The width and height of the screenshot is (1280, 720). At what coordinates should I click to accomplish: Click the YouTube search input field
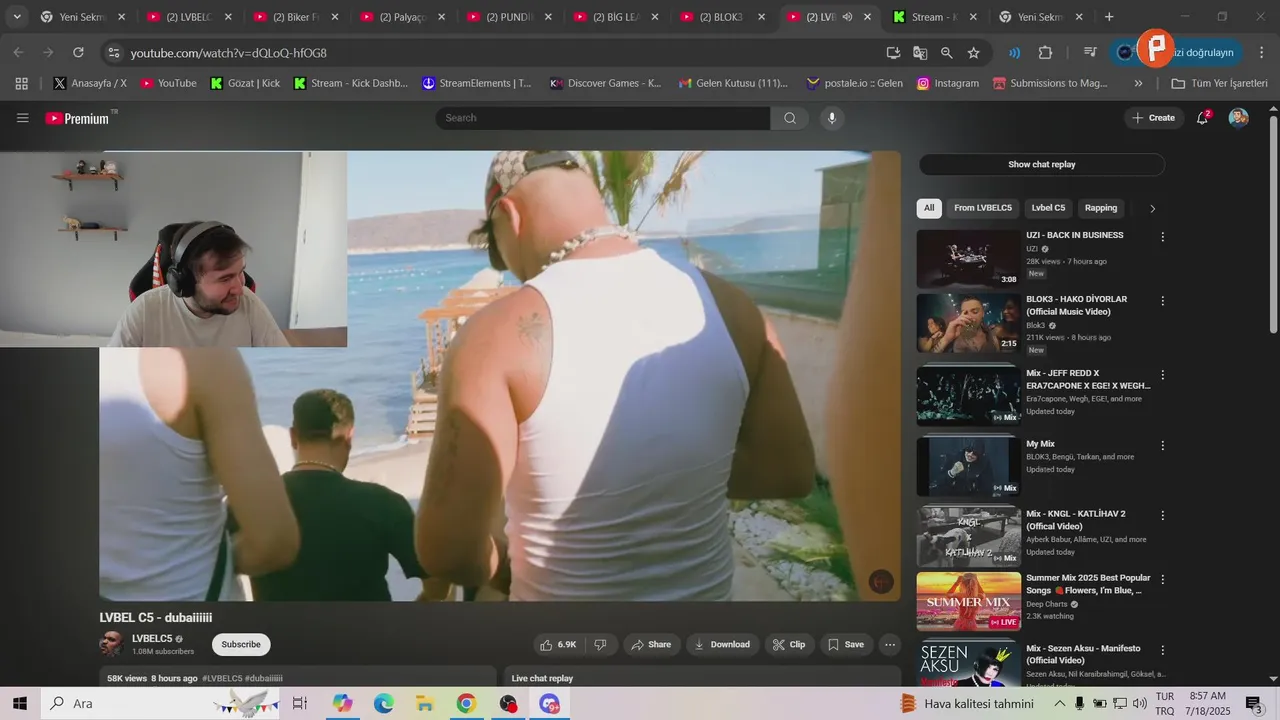pos(603,118)
